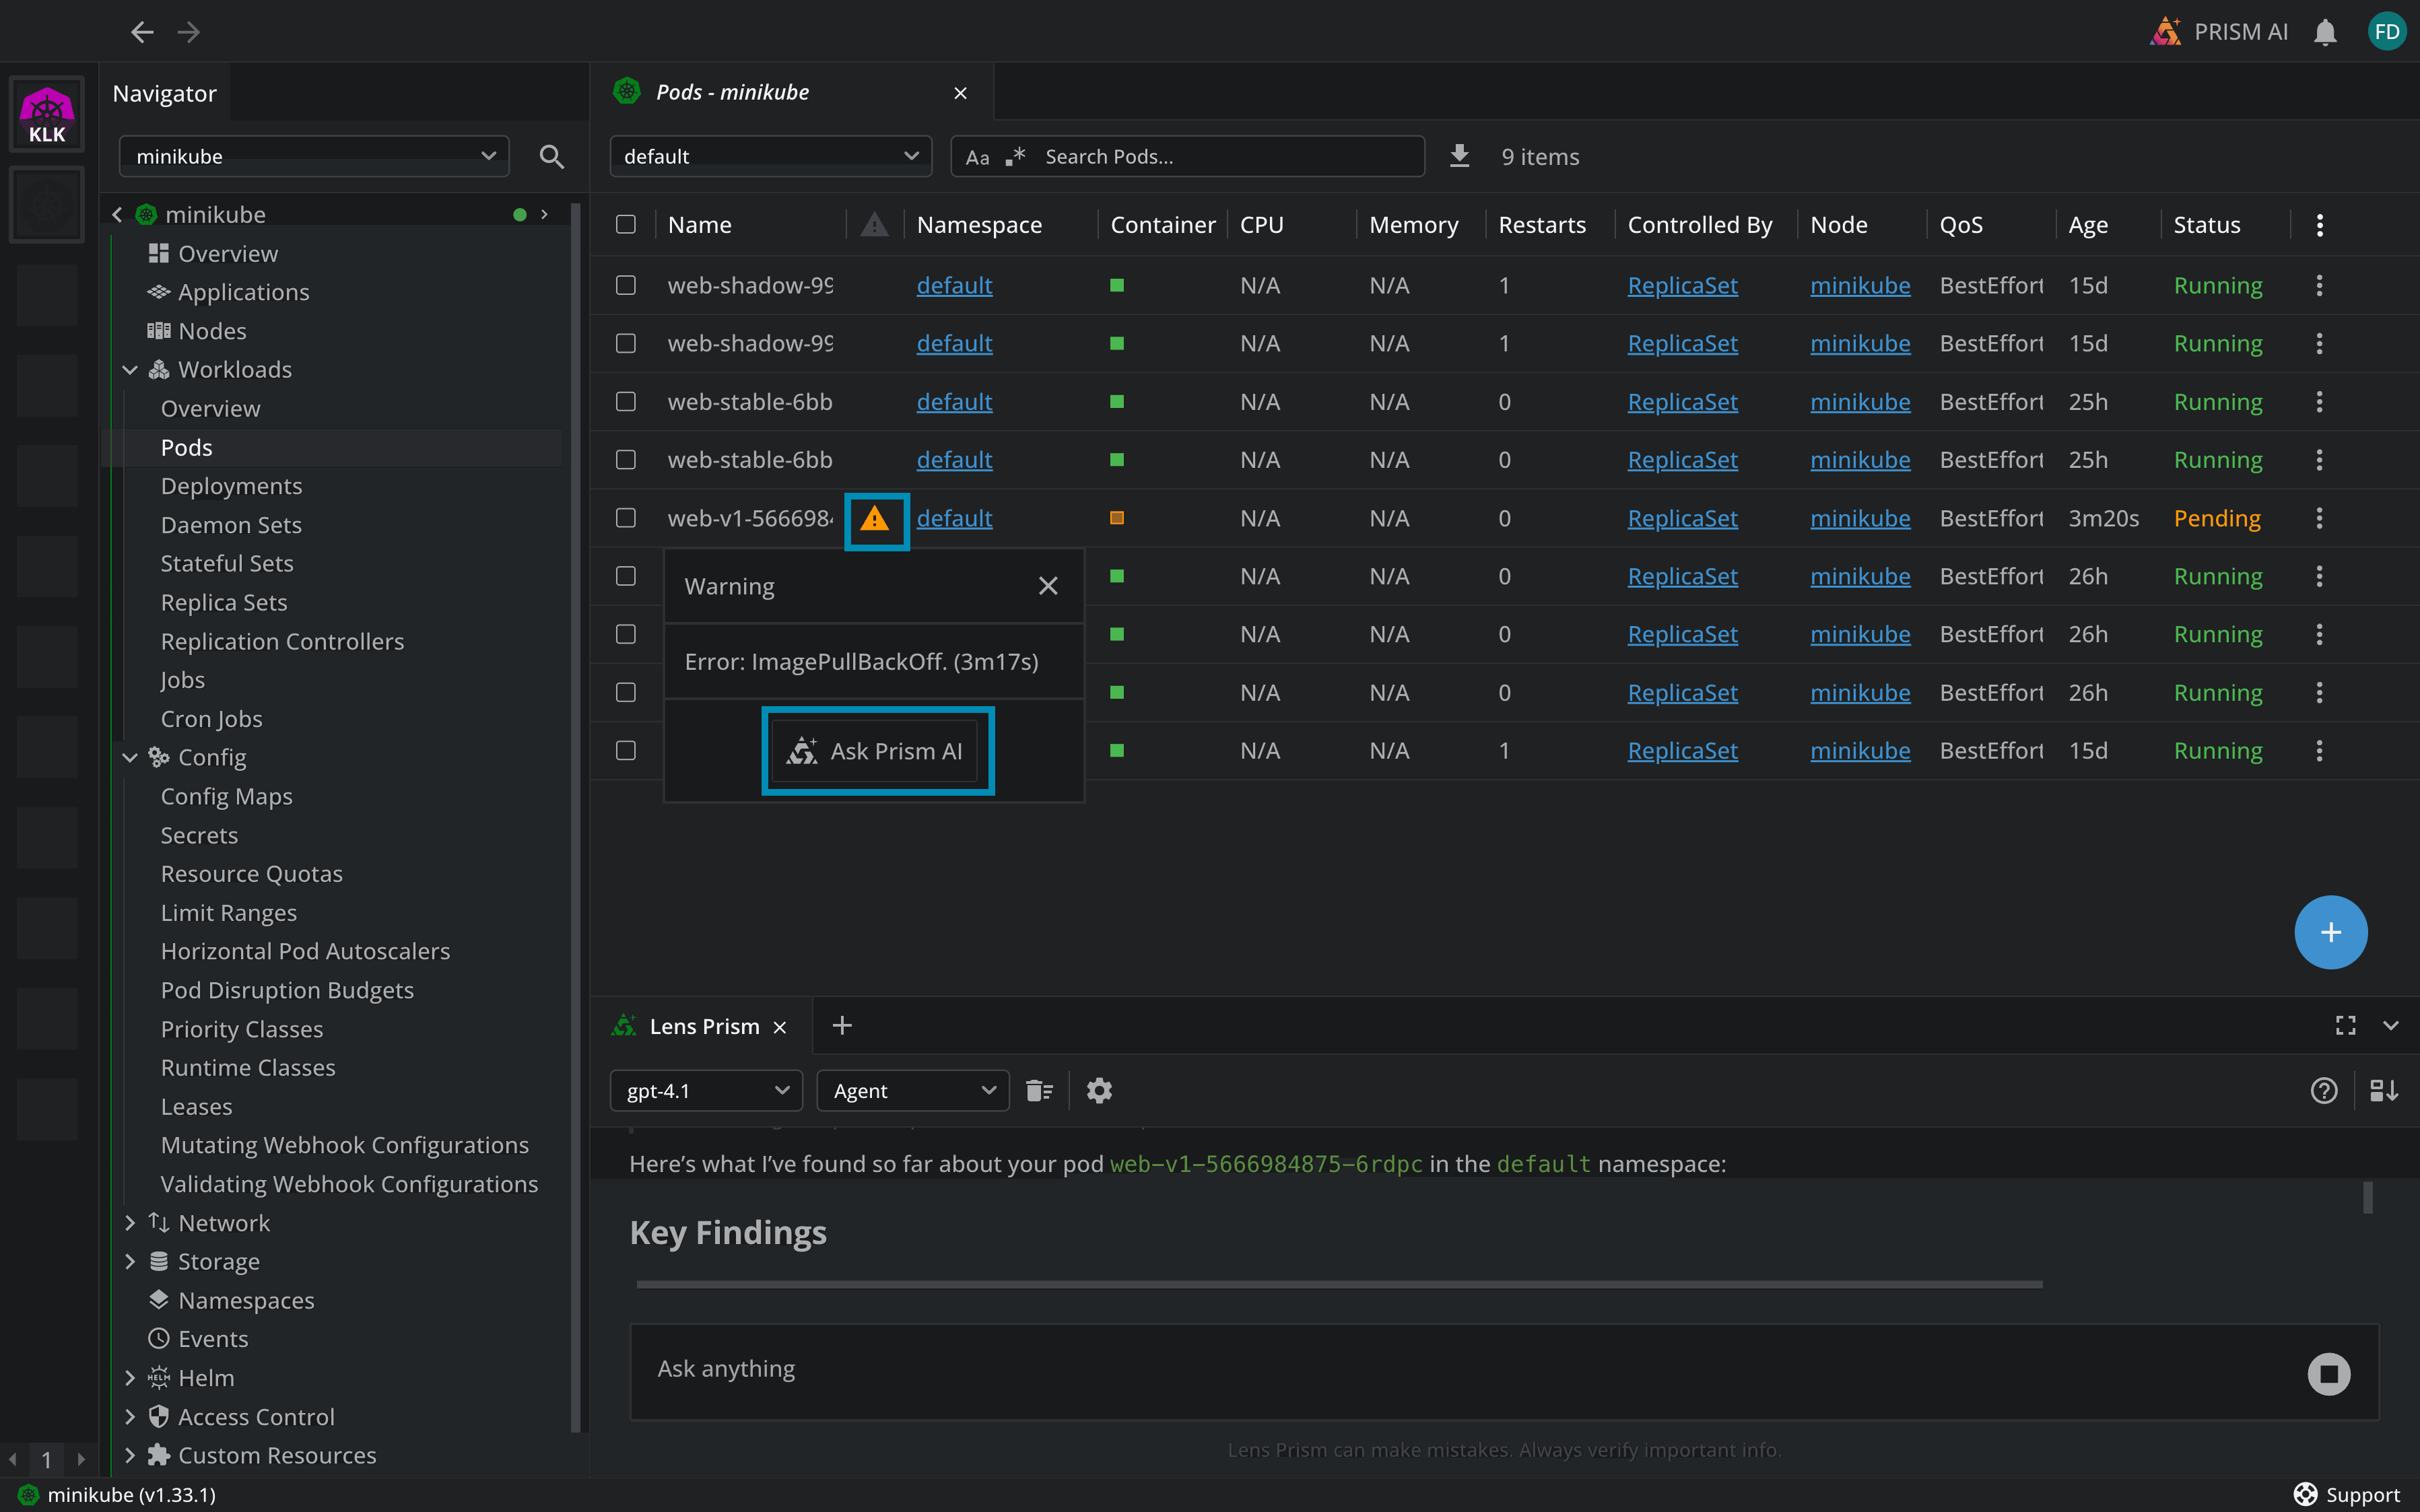This screenshot has height=1512, width=2420.
Task: Click the orange warning triangle on web-v1 pod
Action: pyautogui.click(x=875, y=519)
